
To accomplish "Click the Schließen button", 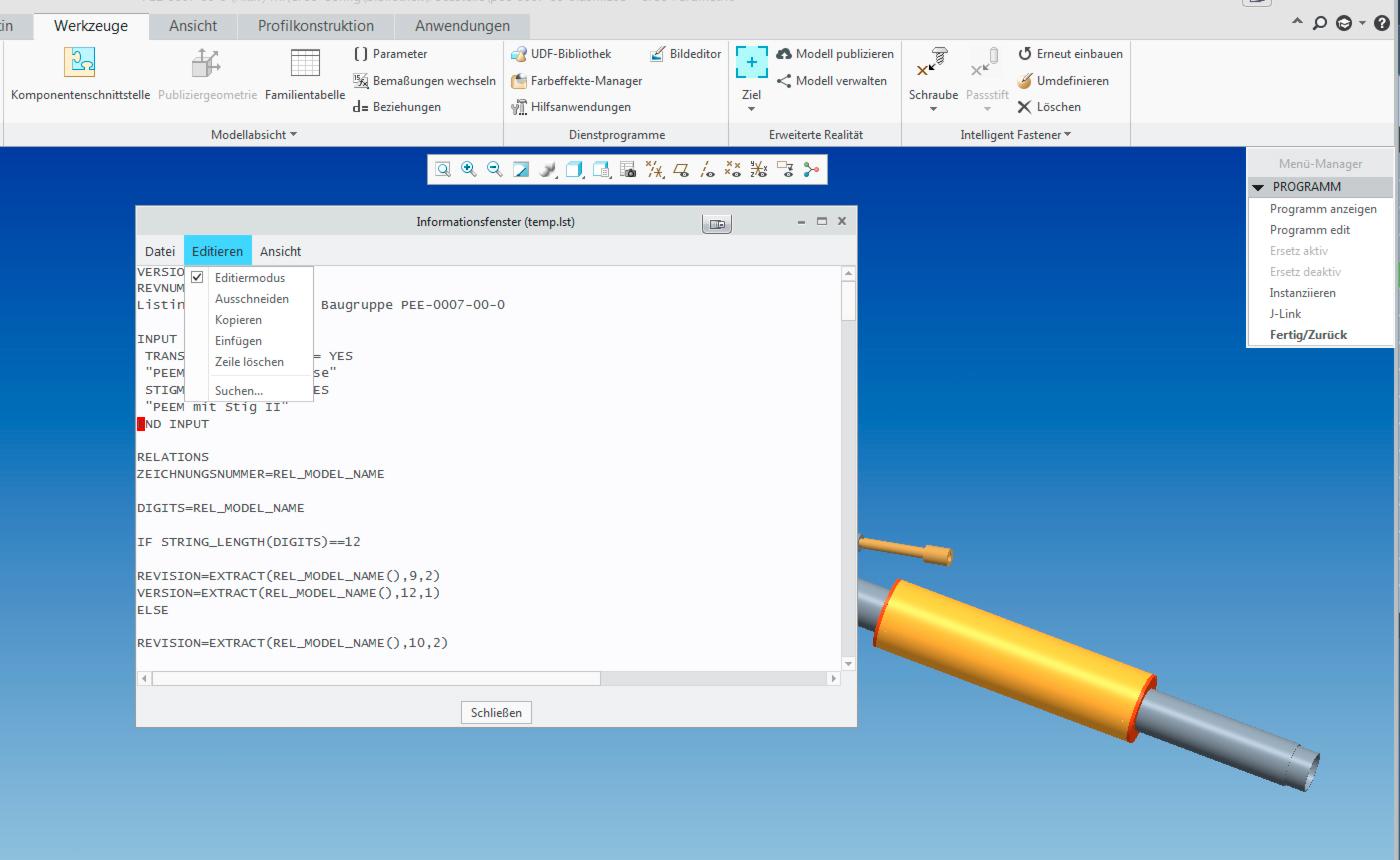I will [x=496, y=713].
